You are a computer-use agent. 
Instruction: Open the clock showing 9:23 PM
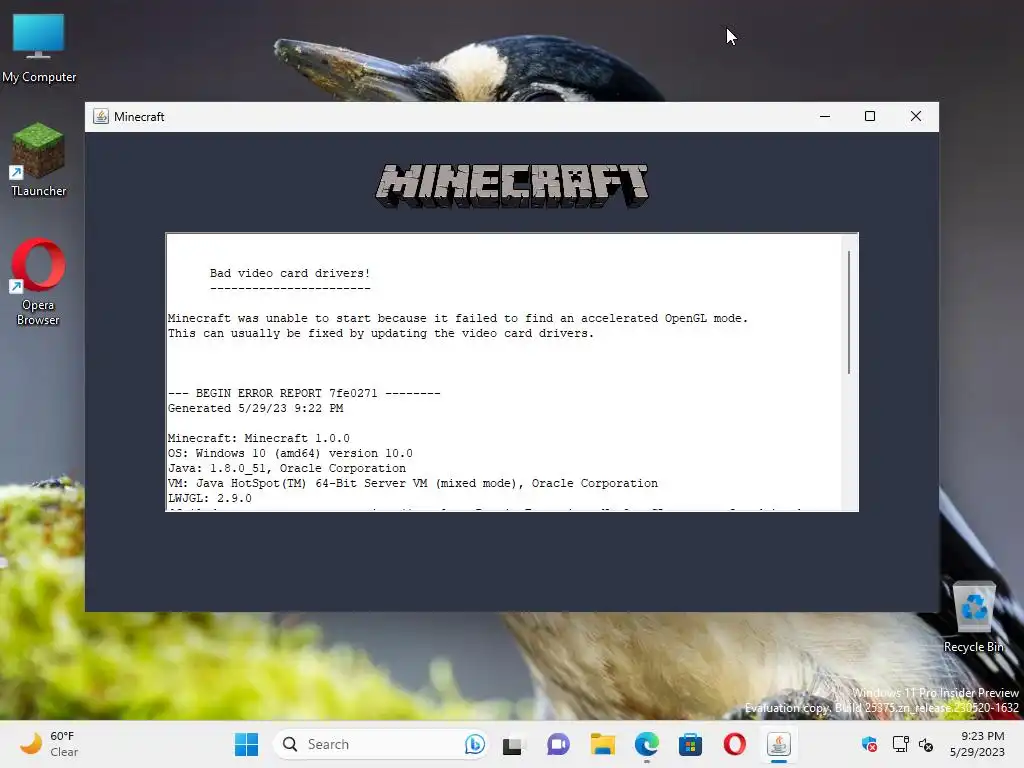tap(977, 744)
